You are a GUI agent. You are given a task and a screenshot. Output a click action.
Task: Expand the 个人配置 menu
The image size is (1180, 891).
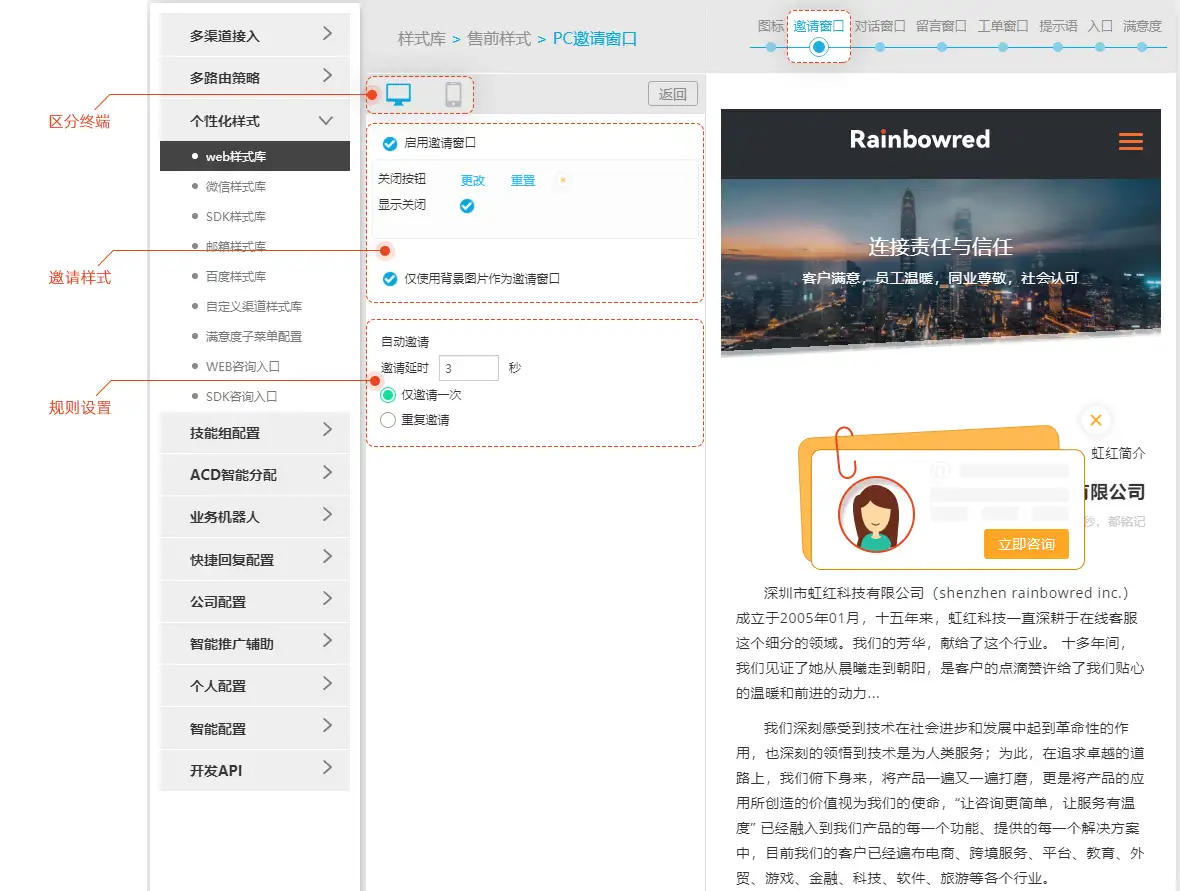click(255, 686)
